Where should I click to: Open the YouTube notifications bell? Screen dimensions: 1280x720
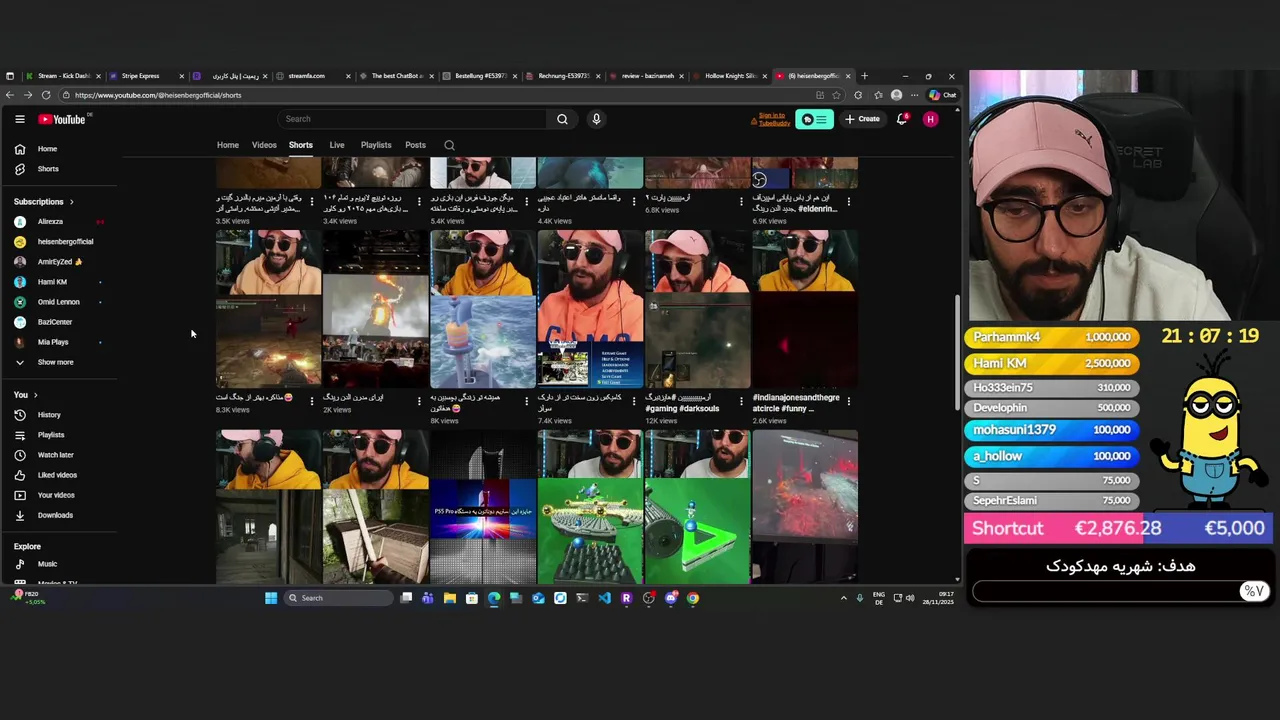tap(901, 119)
